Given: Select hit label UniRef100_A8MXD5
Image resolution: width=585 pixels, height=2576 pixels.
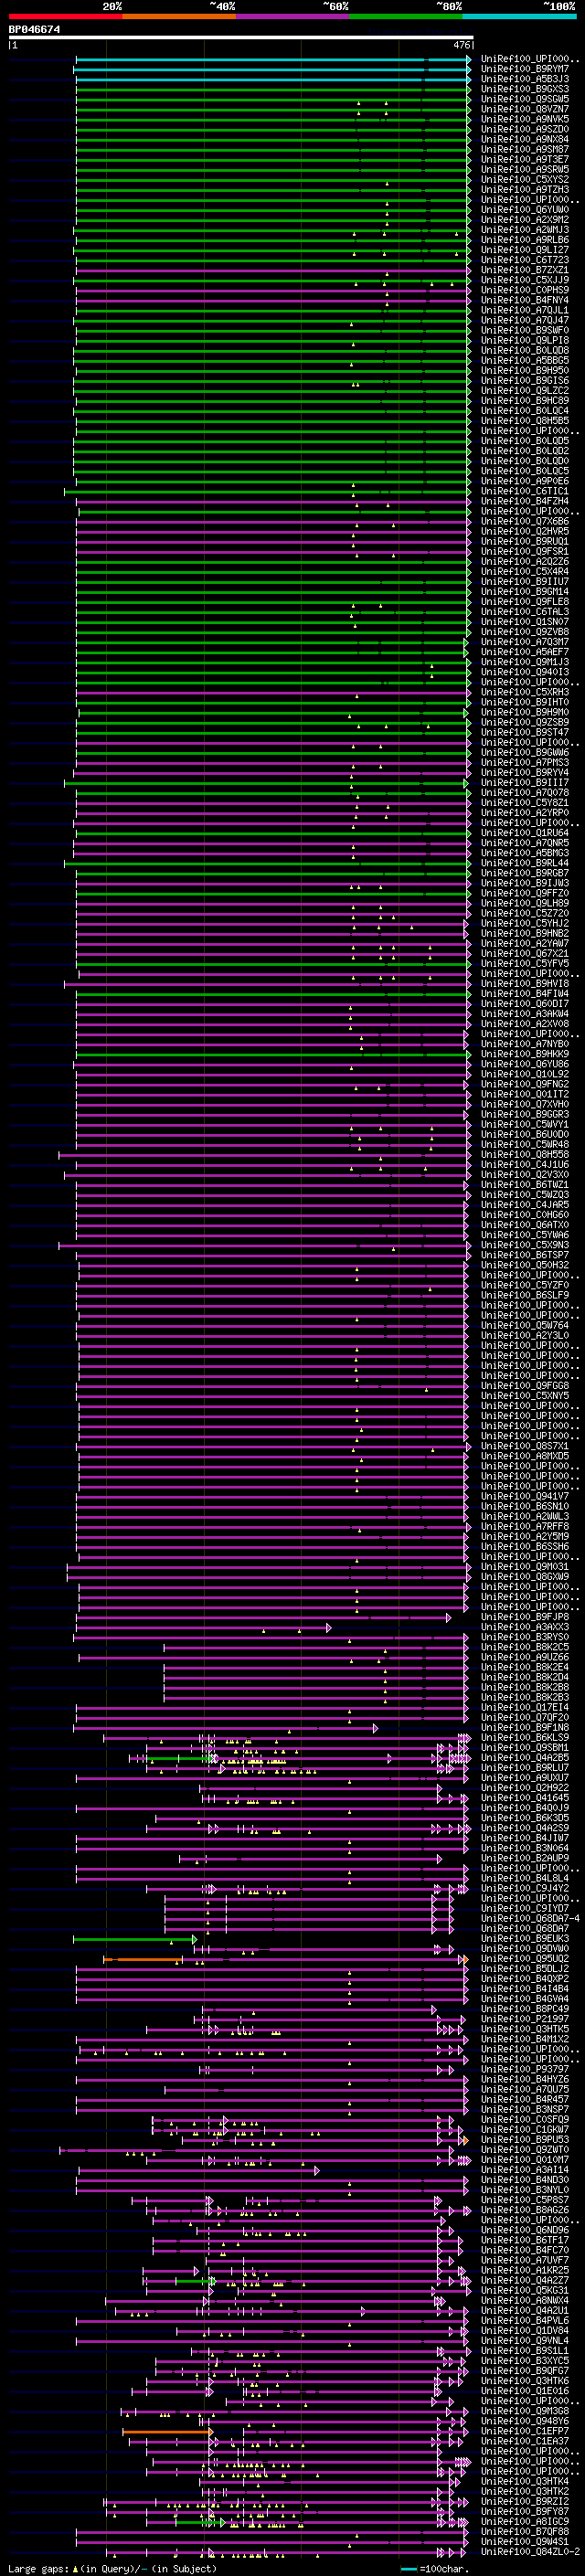Looking at the screenshot, I should 525,1456.
